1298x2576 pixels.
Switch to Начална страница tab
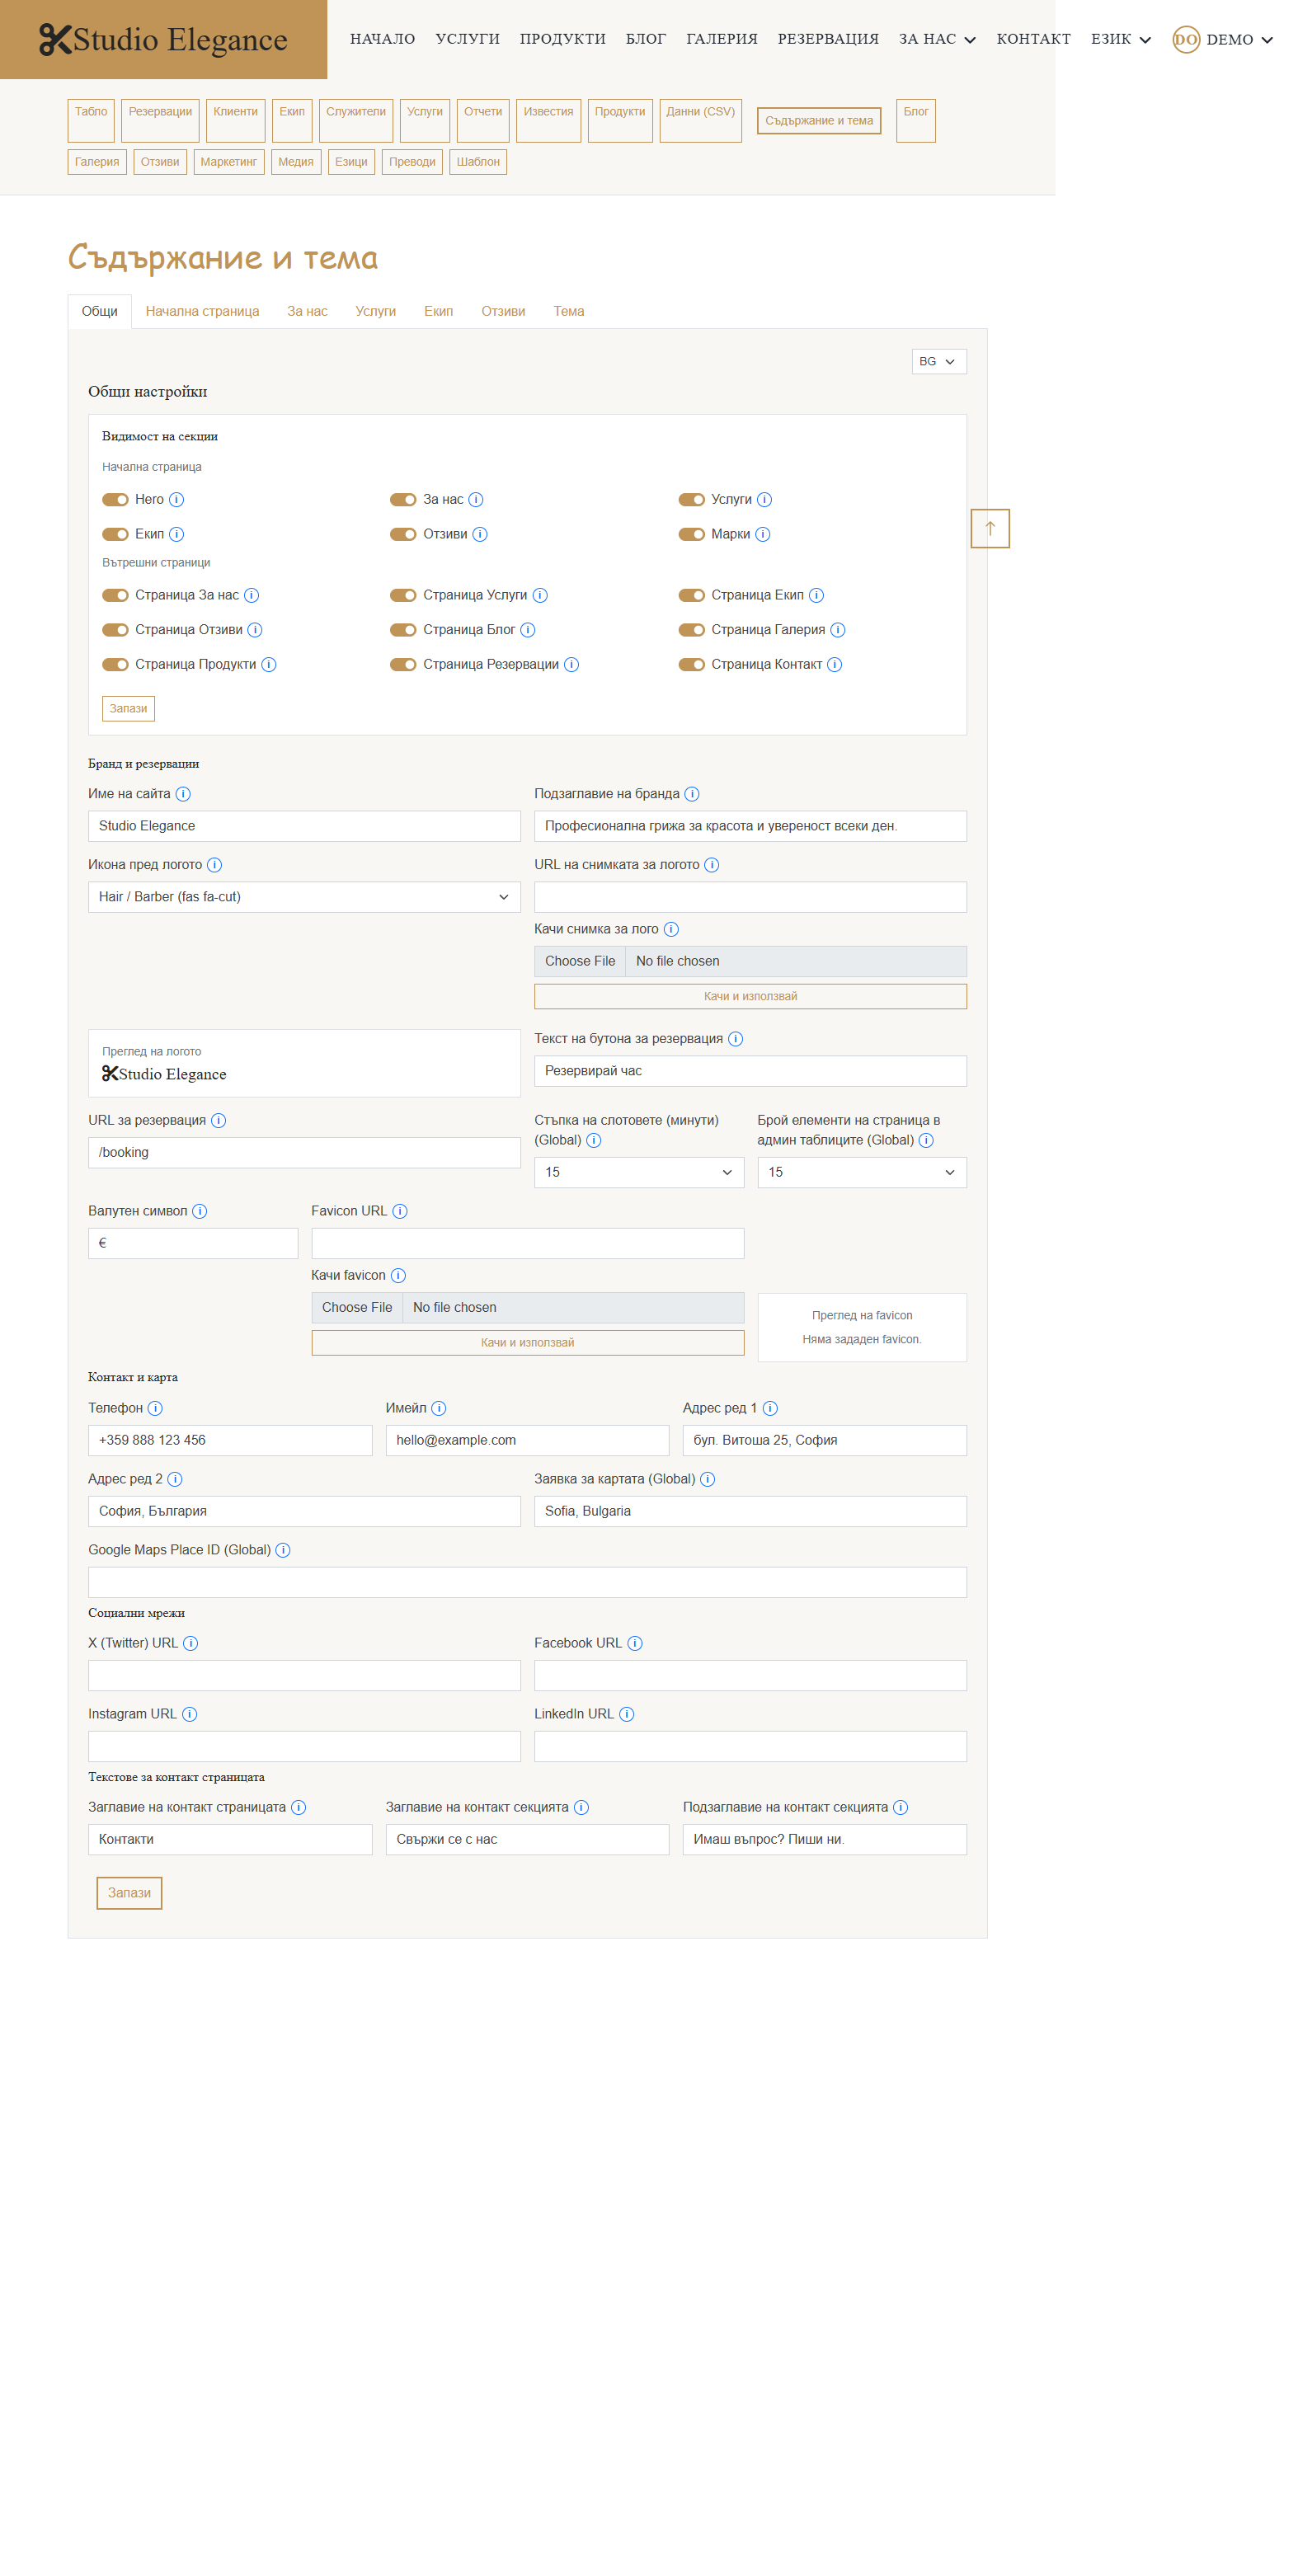pyautogui.click(x=202, y=311)
